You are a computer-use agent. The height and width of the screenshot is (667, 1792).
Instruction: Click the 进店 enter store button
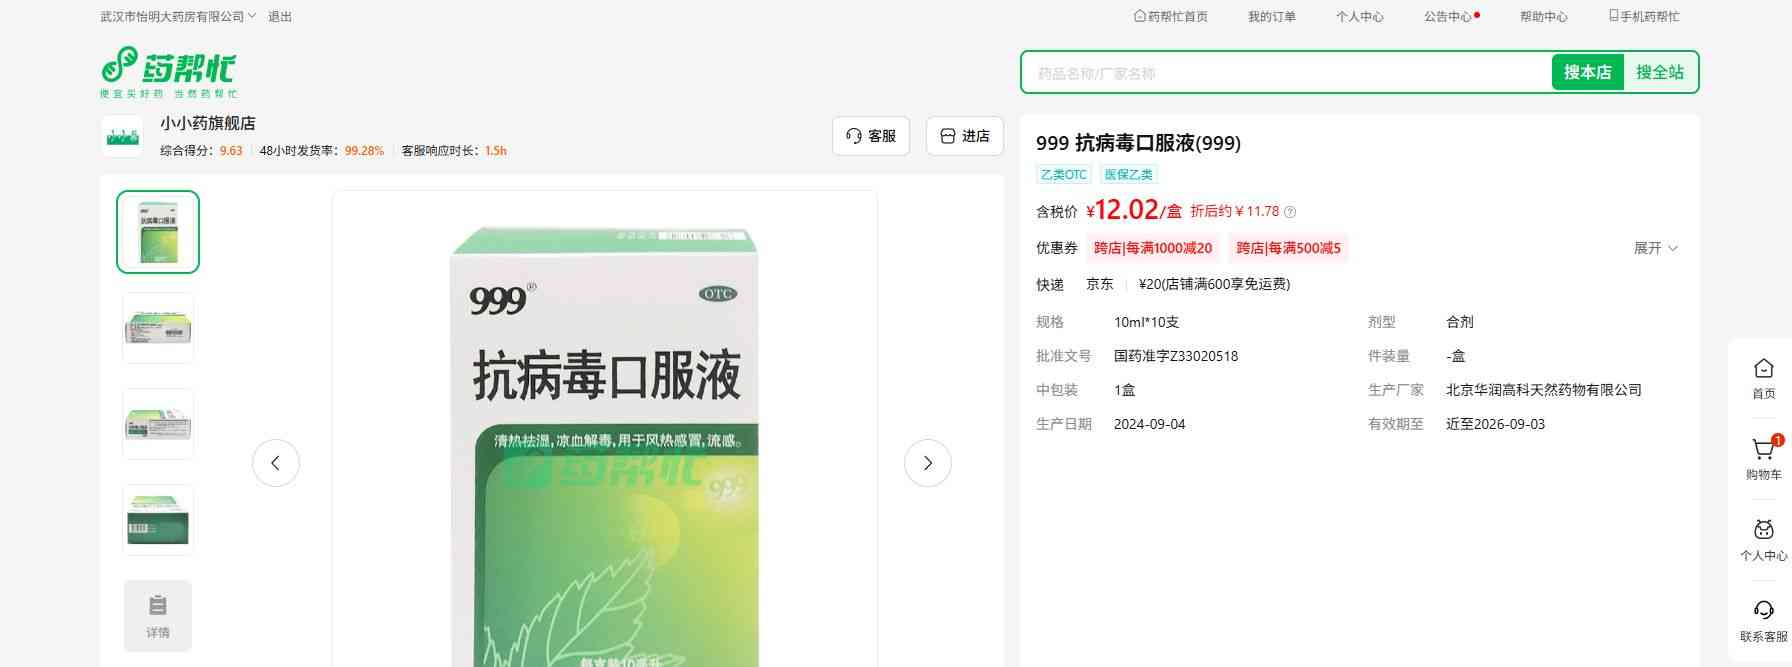[x=965, y=136]
